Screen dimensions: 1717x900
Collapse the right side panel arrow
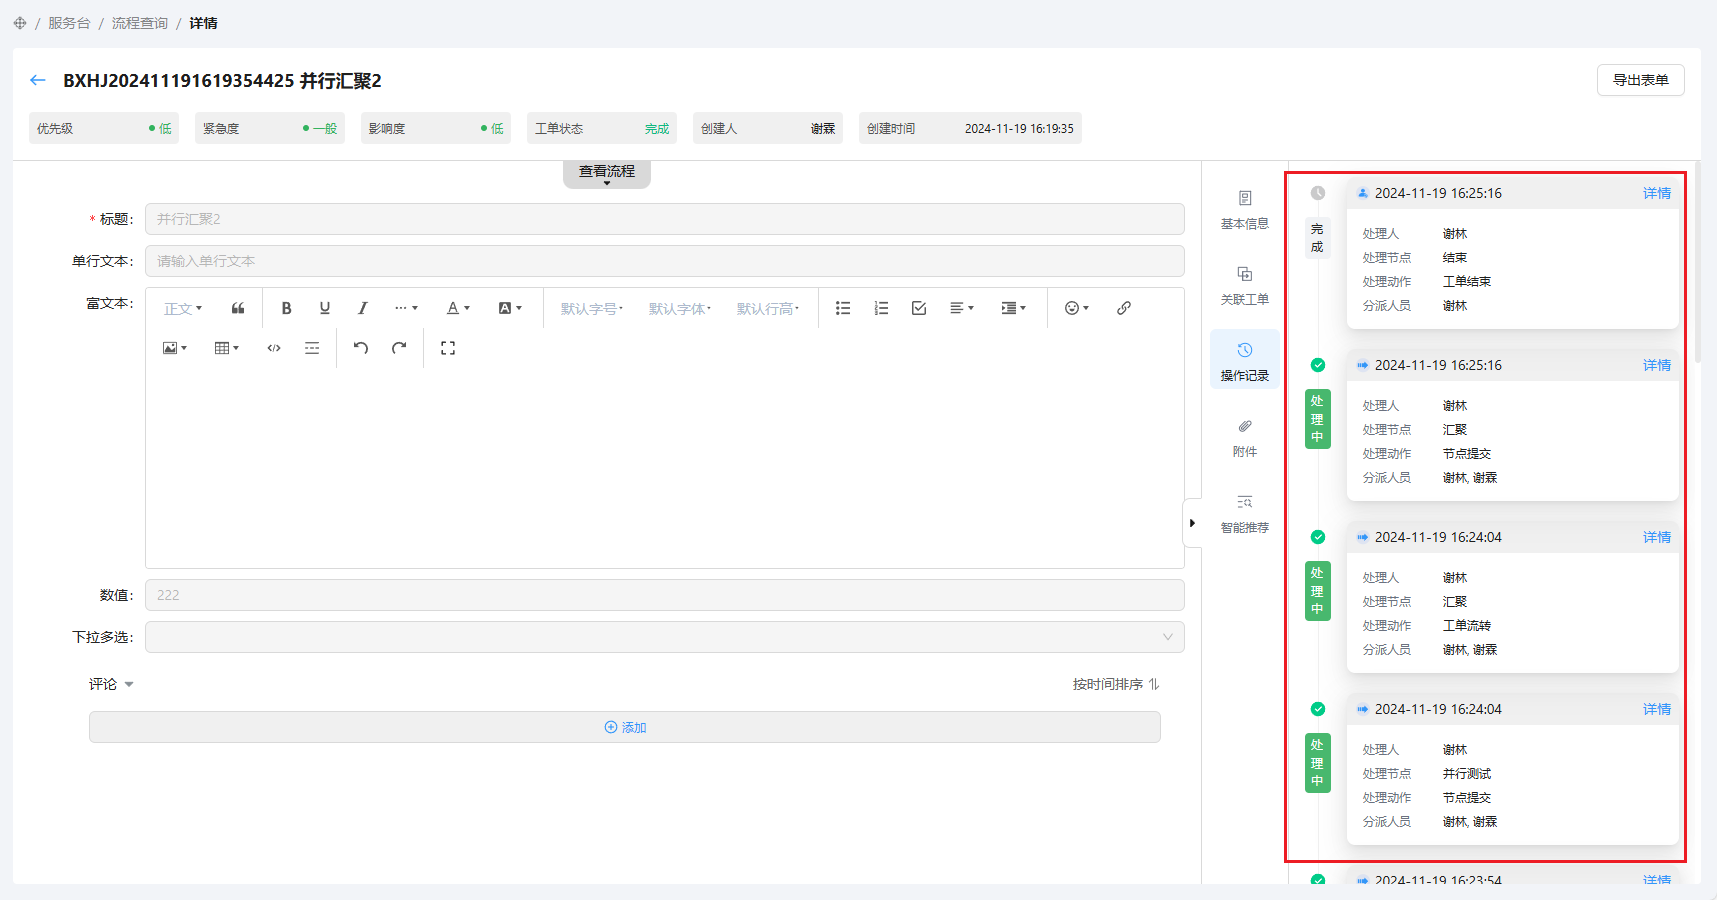tap(1192, 523)
